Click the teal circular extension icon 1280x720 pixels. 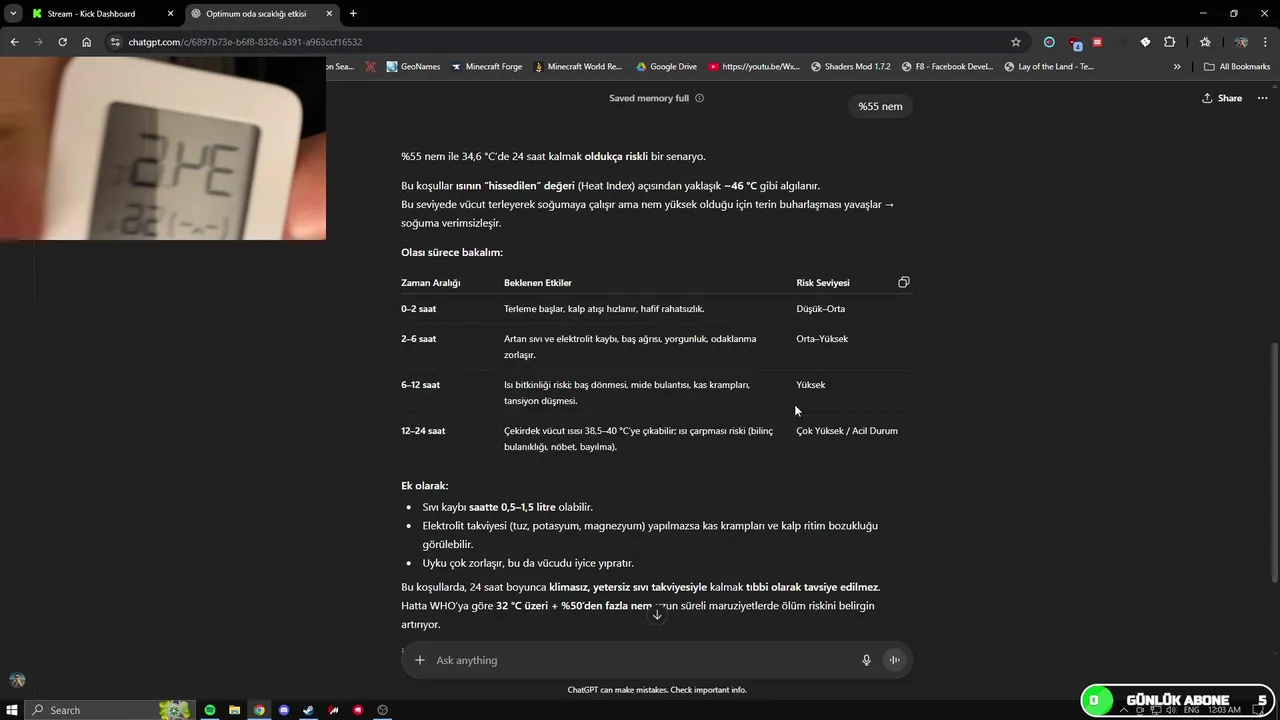point(1049,42)
